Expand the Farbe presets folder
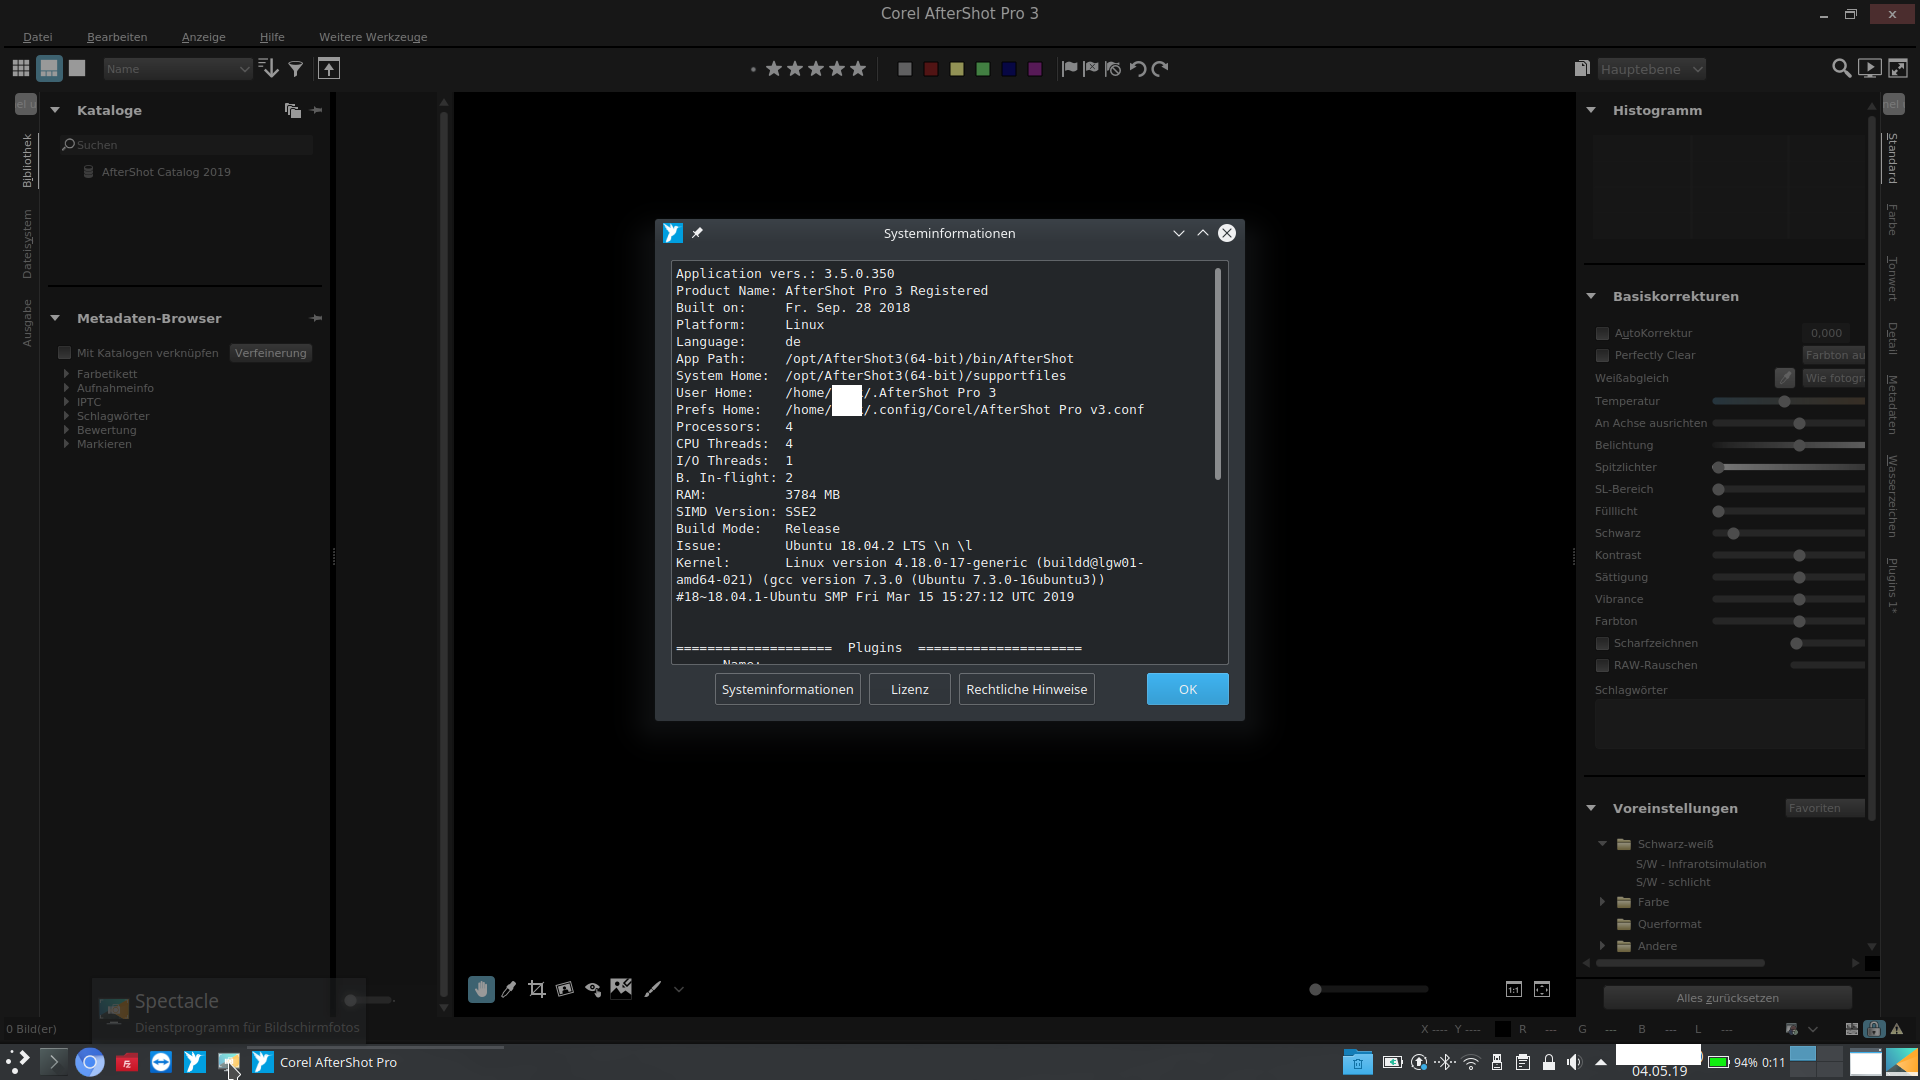 tap(1602, 902)
